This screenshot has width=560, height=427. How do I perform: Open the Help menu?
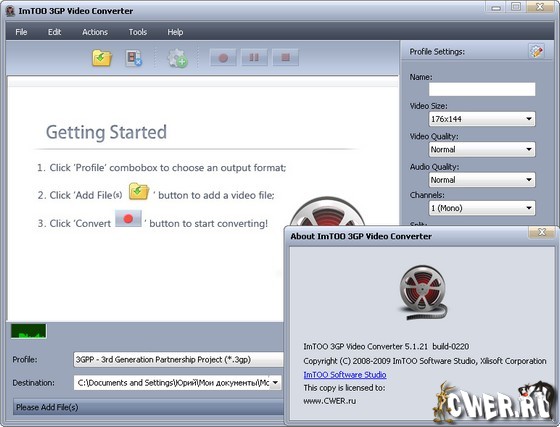click(175, 32)
